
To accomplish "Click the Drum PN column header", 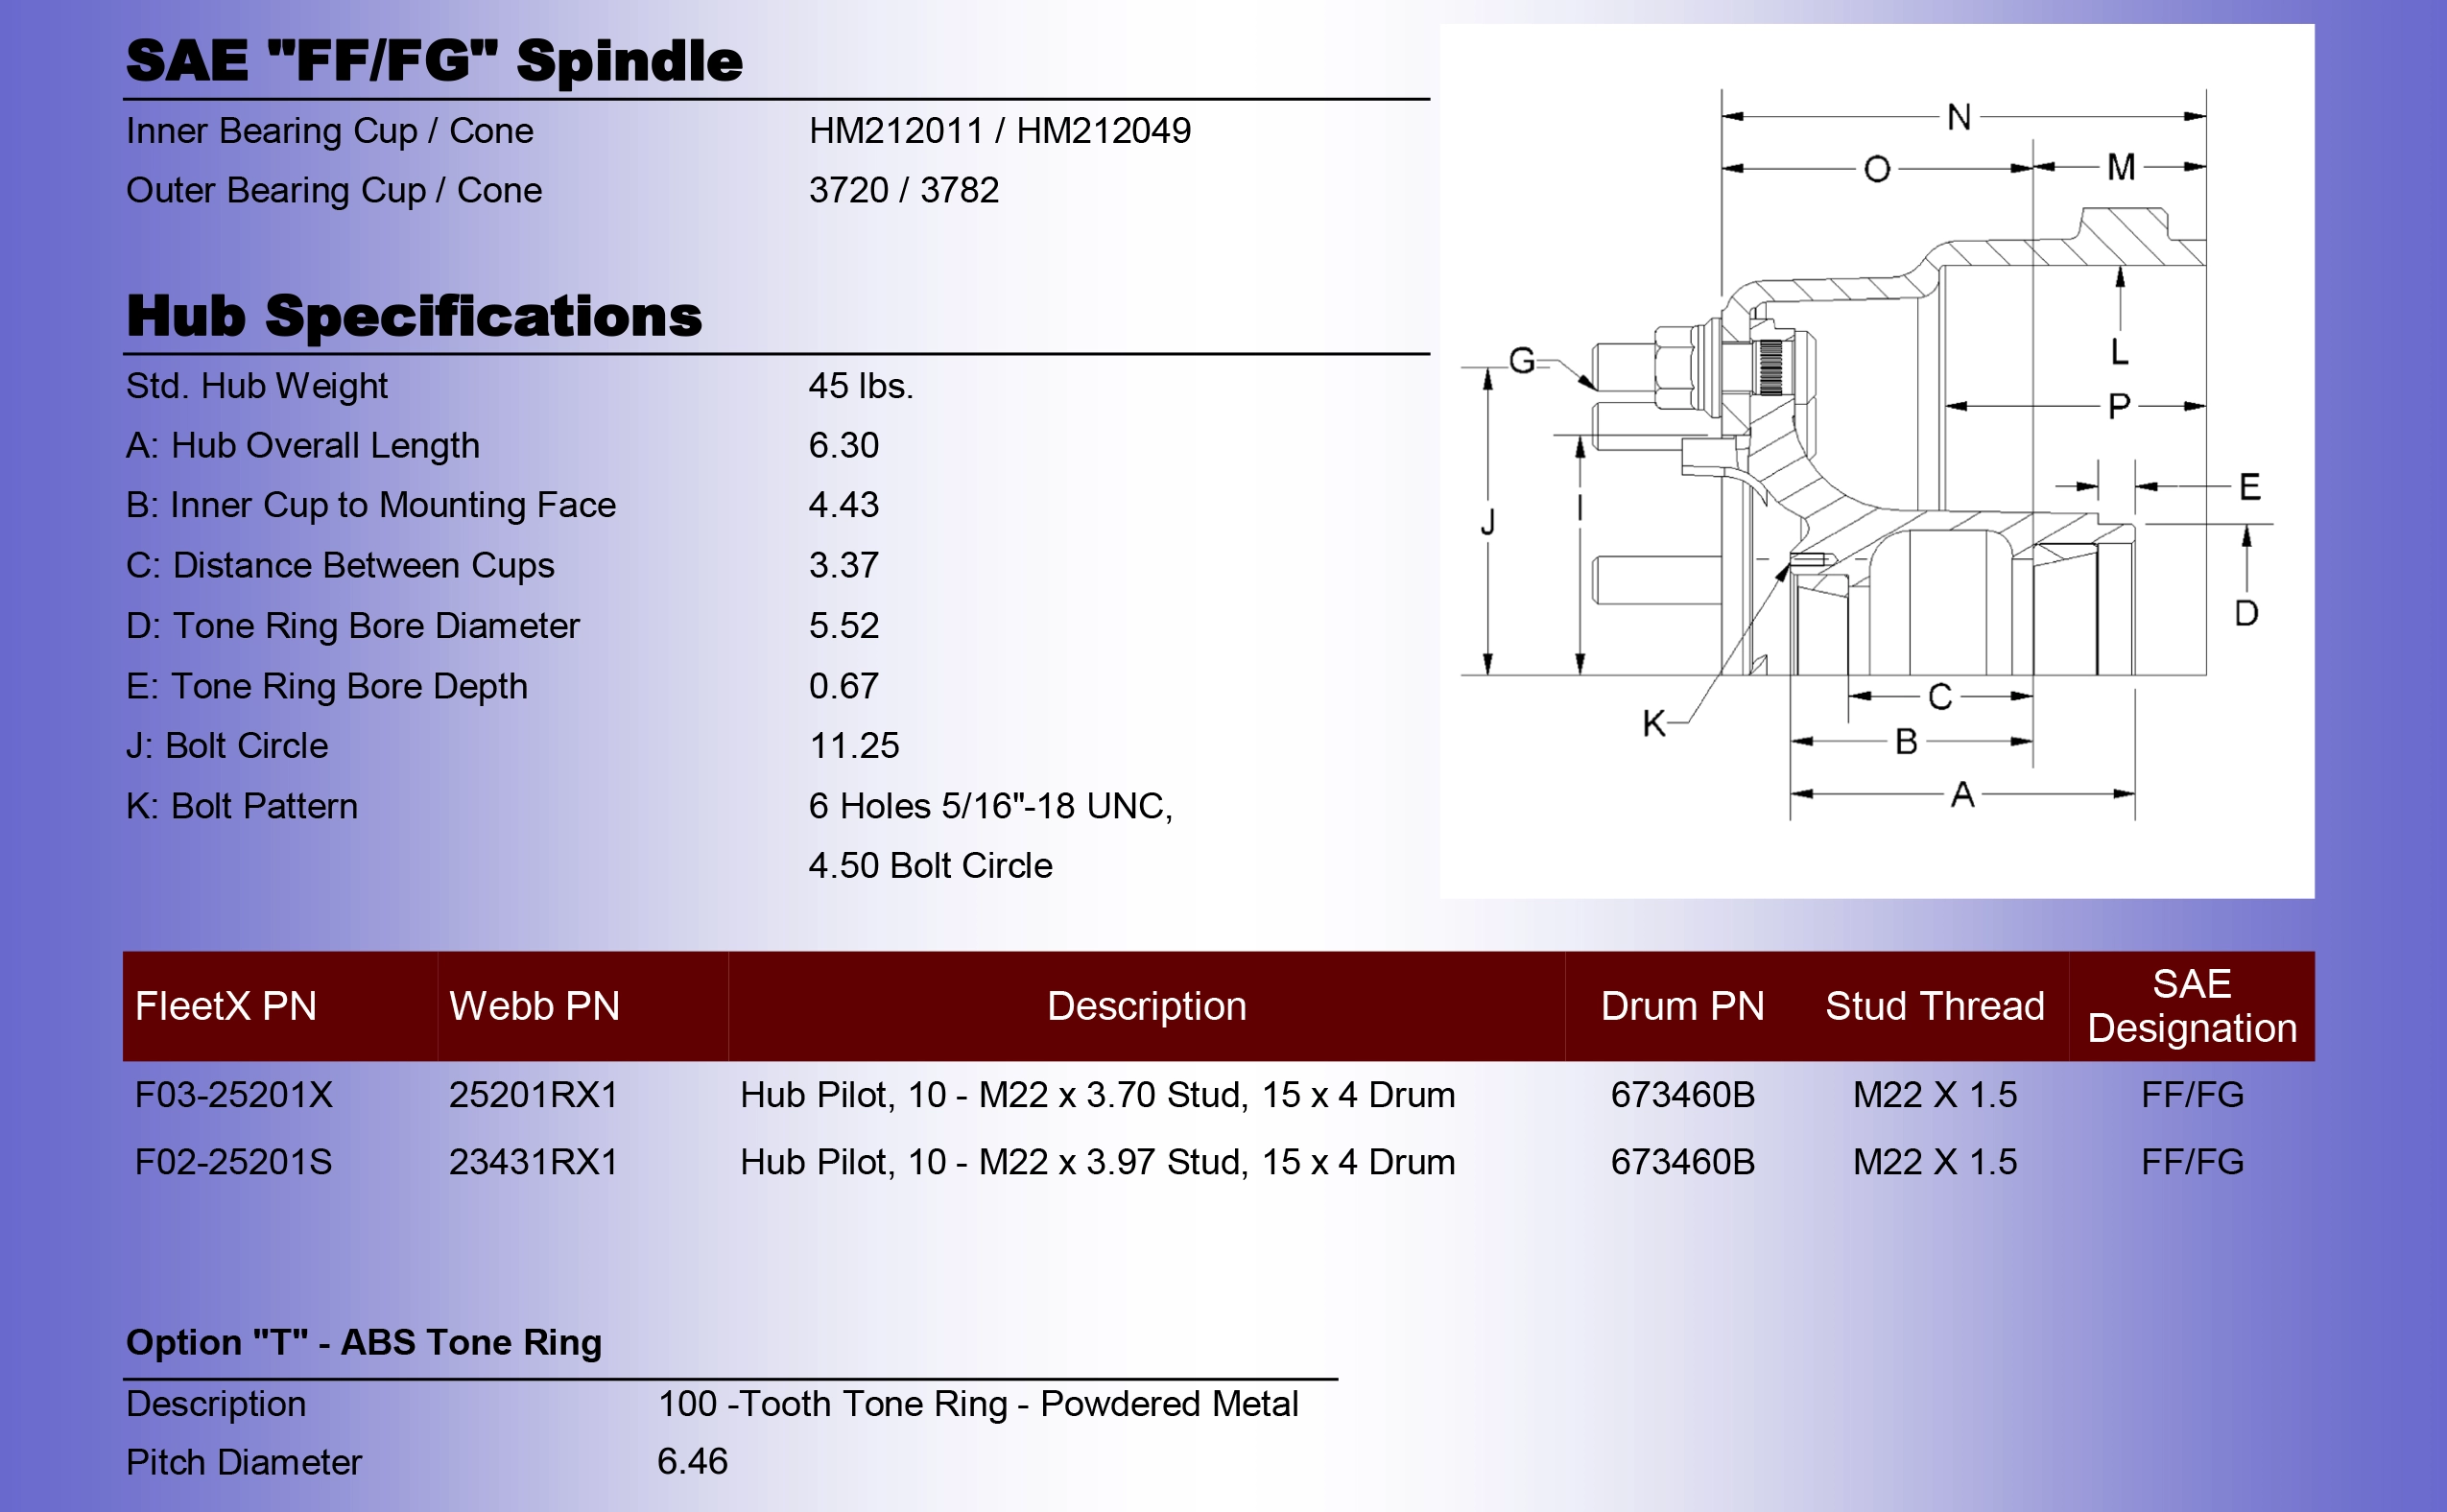I will 1682,1006.
